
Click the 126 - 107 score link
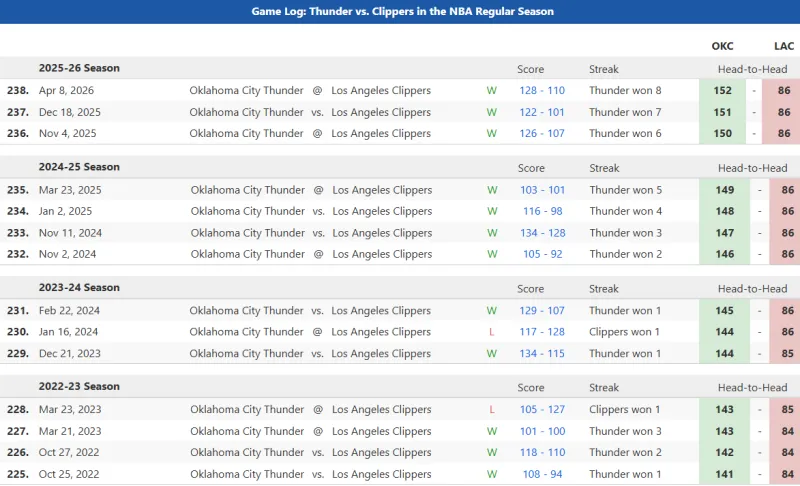542,133
